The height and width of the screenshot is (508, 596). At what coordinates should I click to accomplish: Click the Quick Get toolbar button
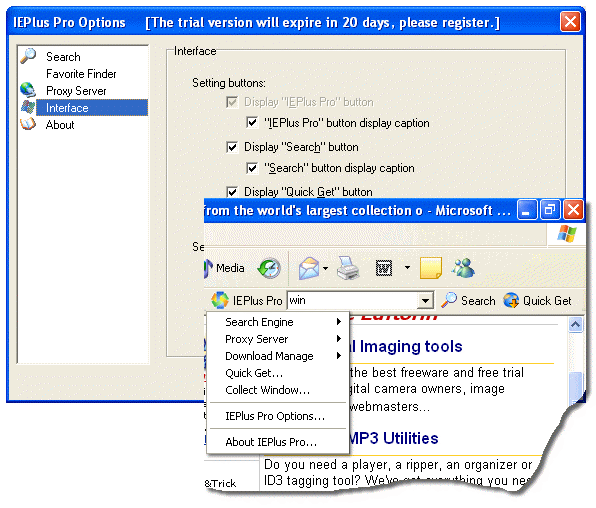point(537,301)
